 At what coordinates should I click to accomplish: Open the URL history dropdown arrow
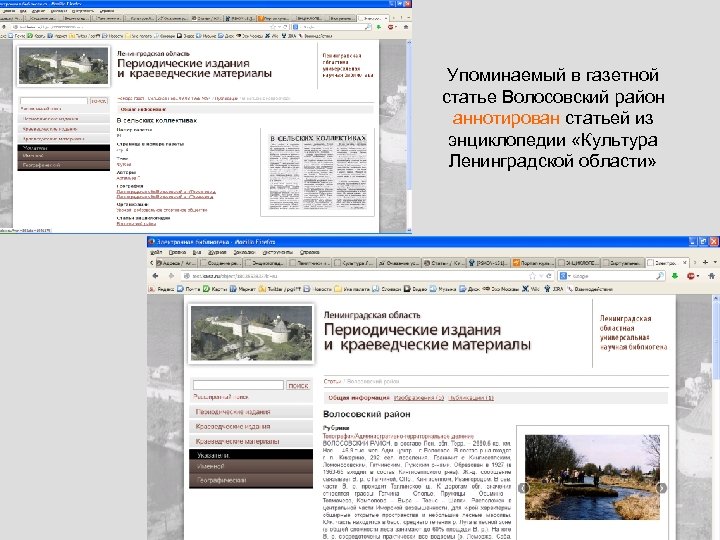(x=542, y=276)
